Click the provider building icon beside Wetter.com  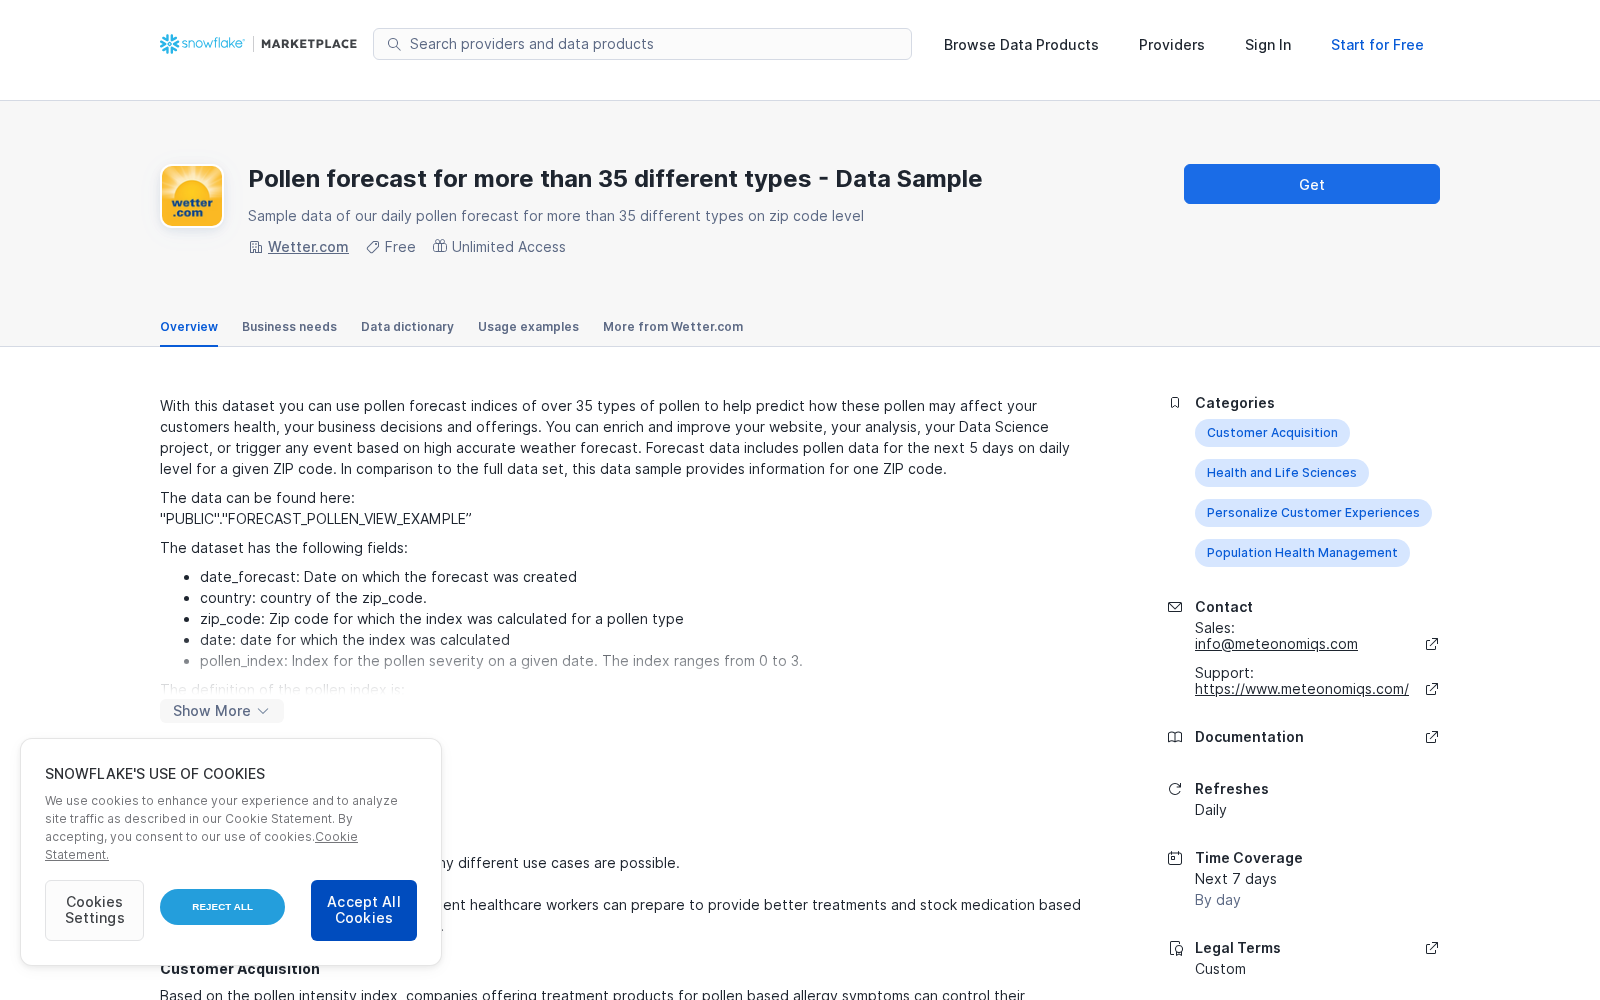click(x=255, y=247)
